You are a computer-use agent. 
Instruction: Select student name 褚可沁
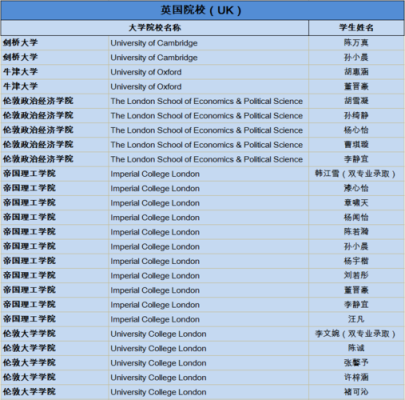click(x=356, y=392)
